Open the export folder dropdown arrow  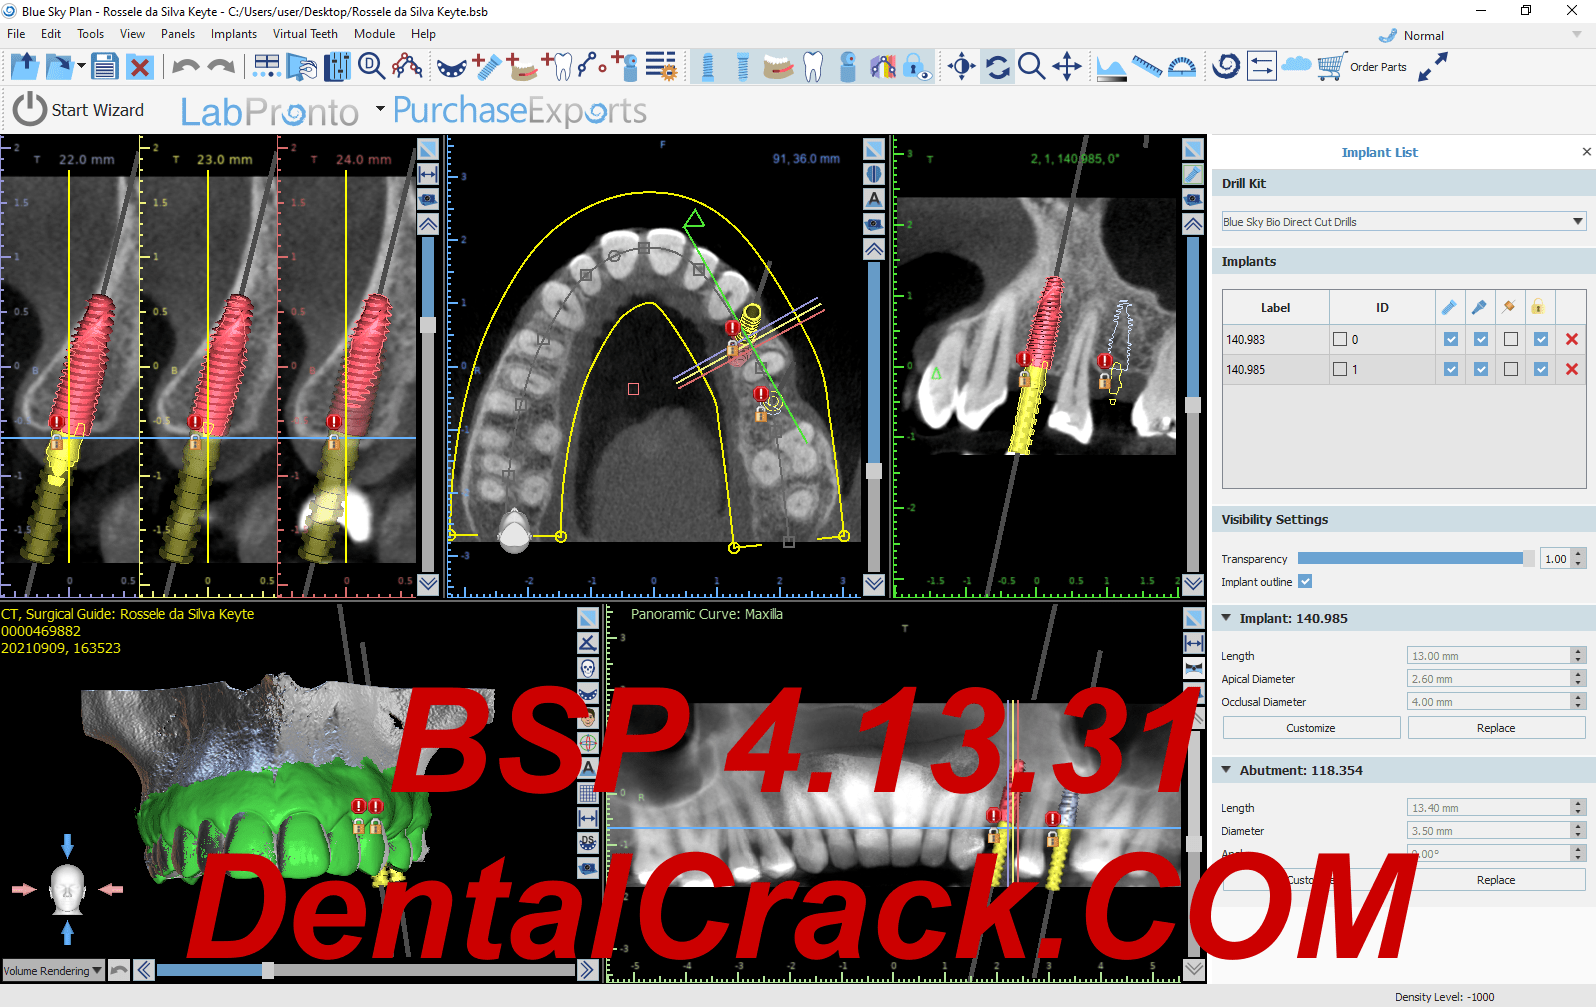tap(81, 67)
